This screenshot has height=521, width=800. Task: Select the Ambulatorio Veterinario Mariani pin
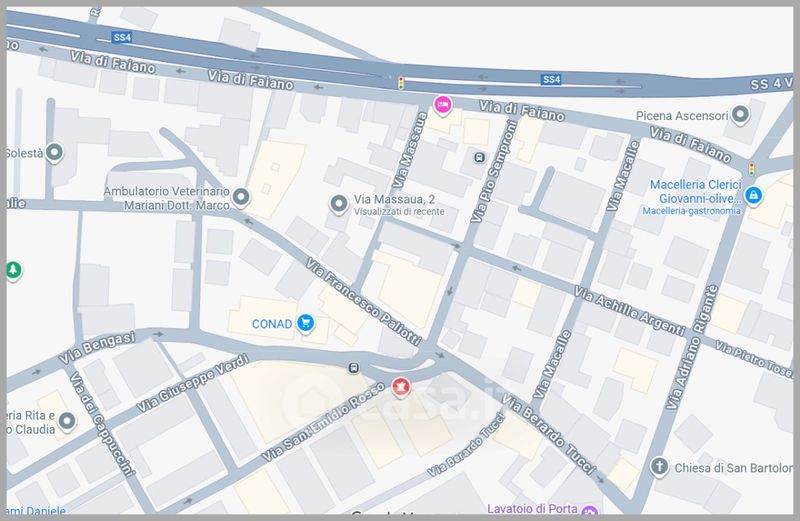pyautogui.click(x=242, y=198)
